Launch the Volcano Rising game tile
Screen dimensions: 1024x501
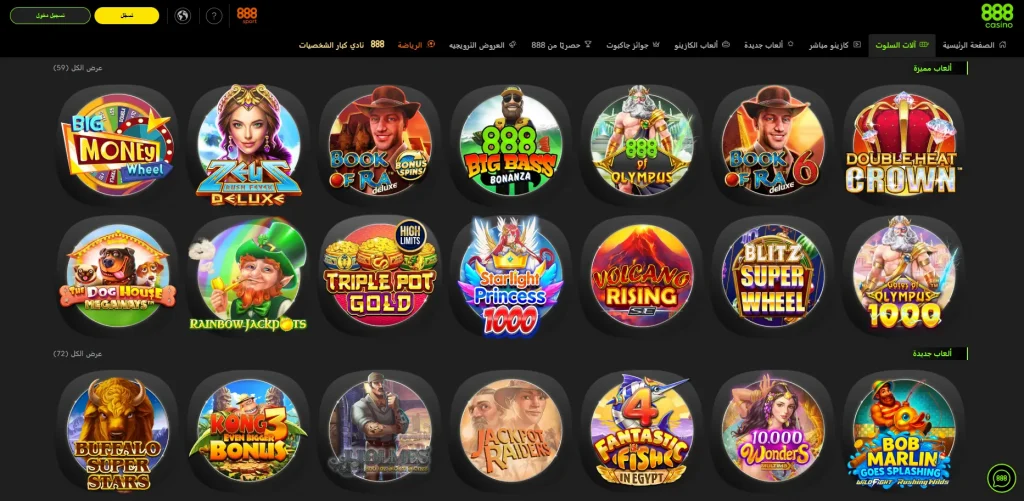(642, 276)
